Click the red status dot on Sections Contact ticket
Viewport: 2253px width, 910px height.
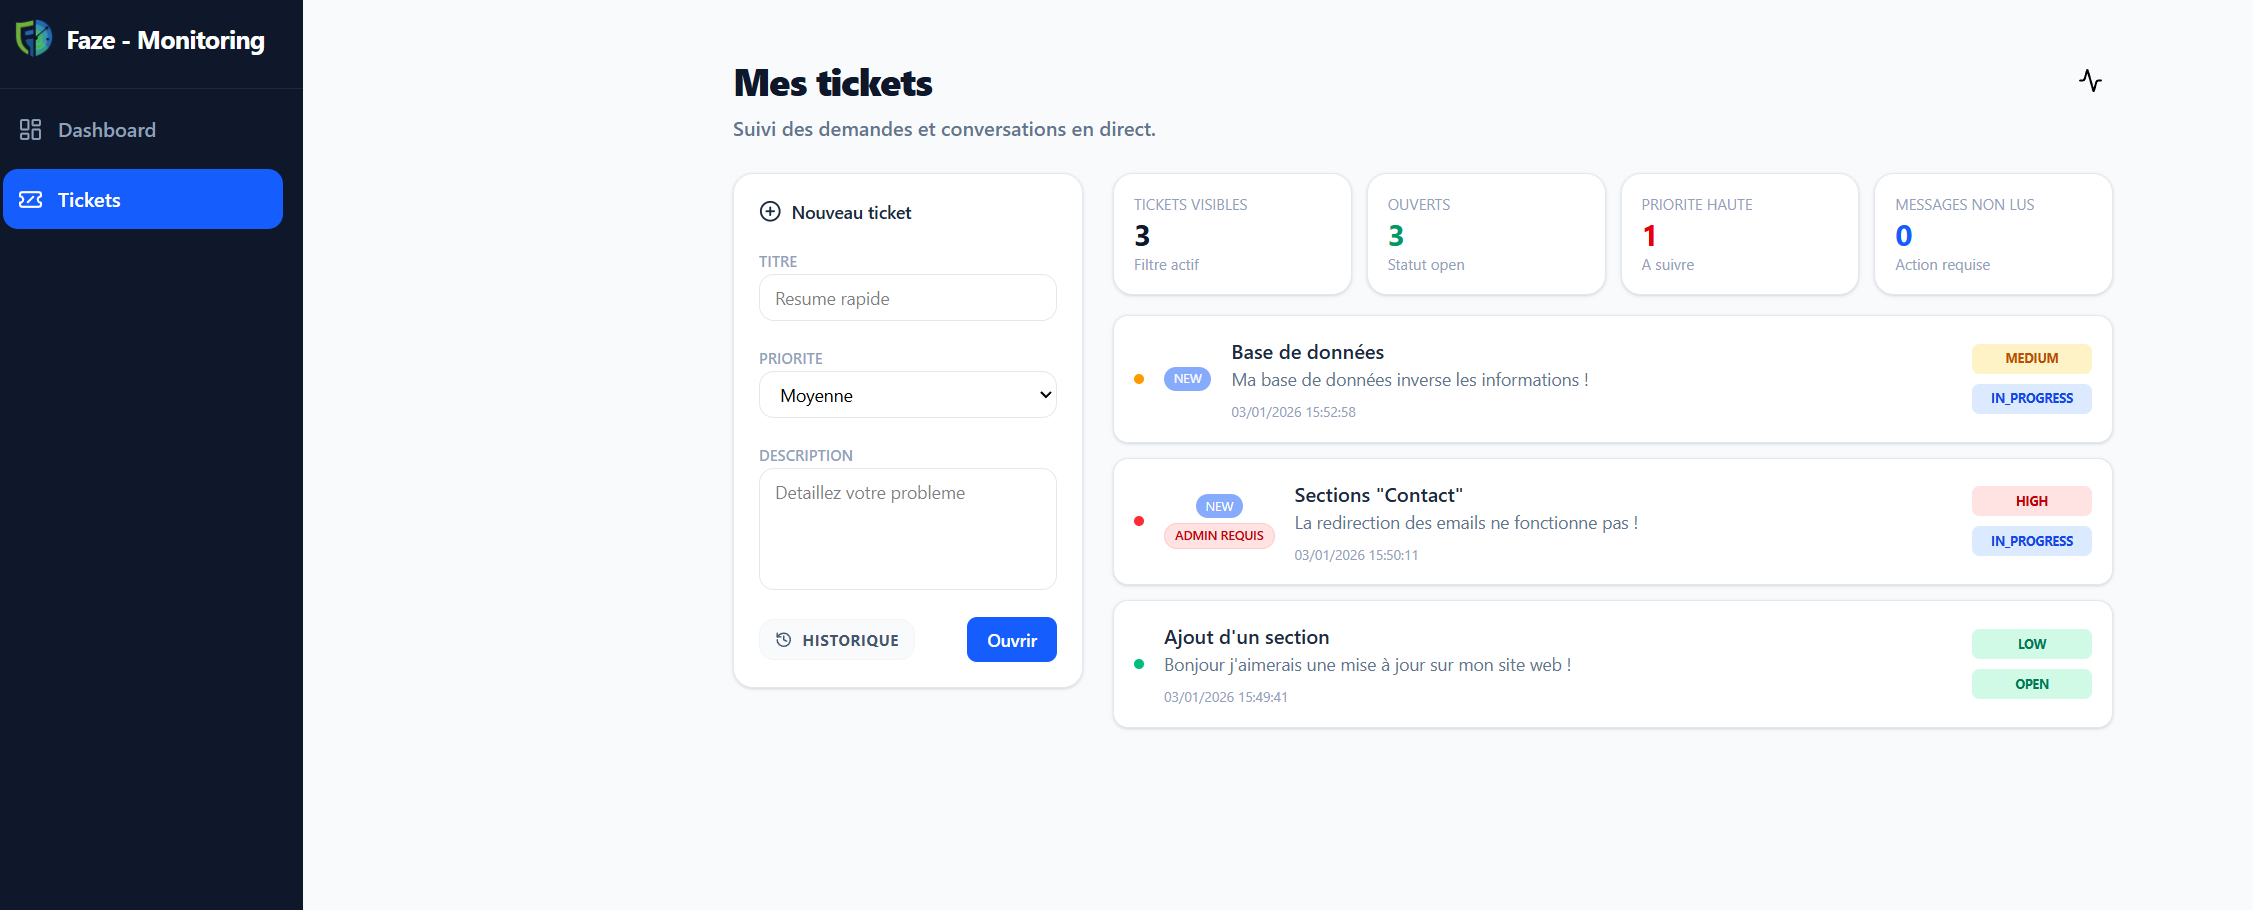[1139, 521]
